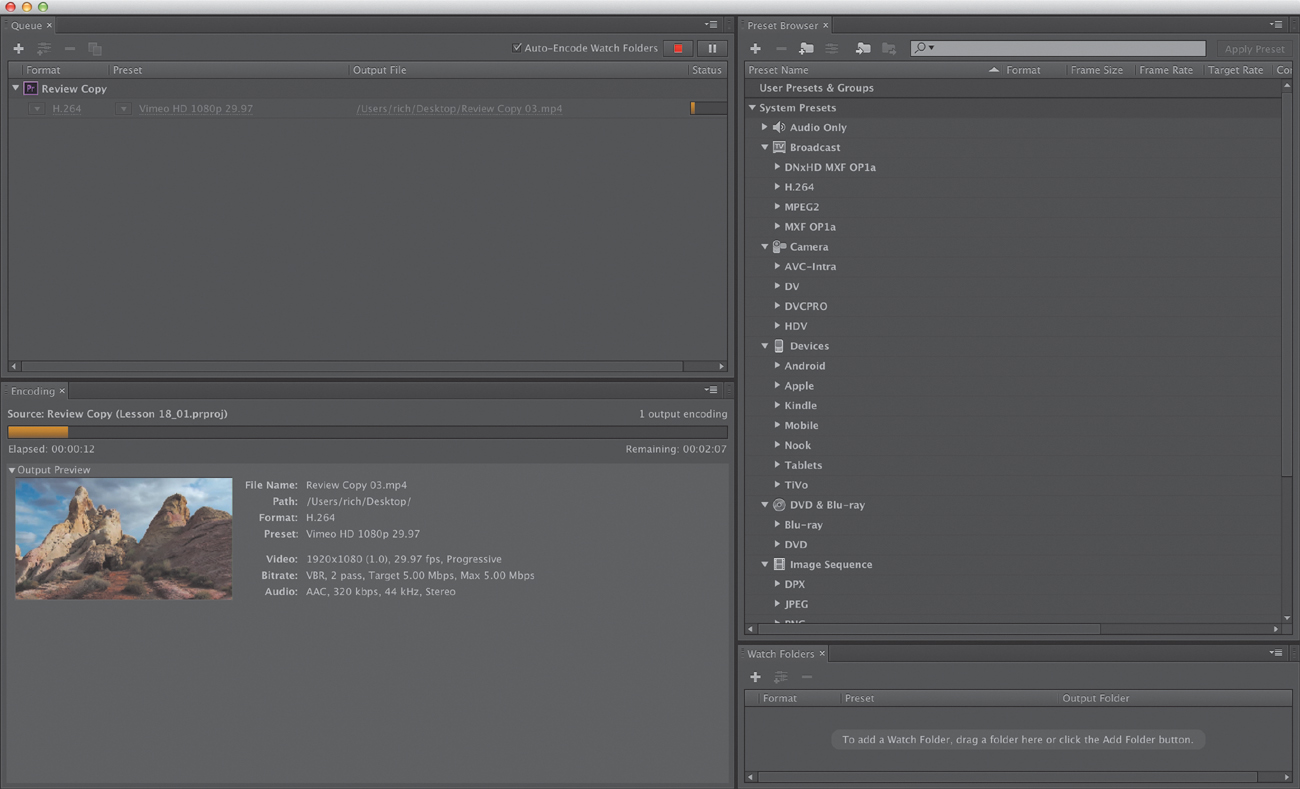Click the Camera category icon
Screen dimensions: 1300x789
pos(779,246)
